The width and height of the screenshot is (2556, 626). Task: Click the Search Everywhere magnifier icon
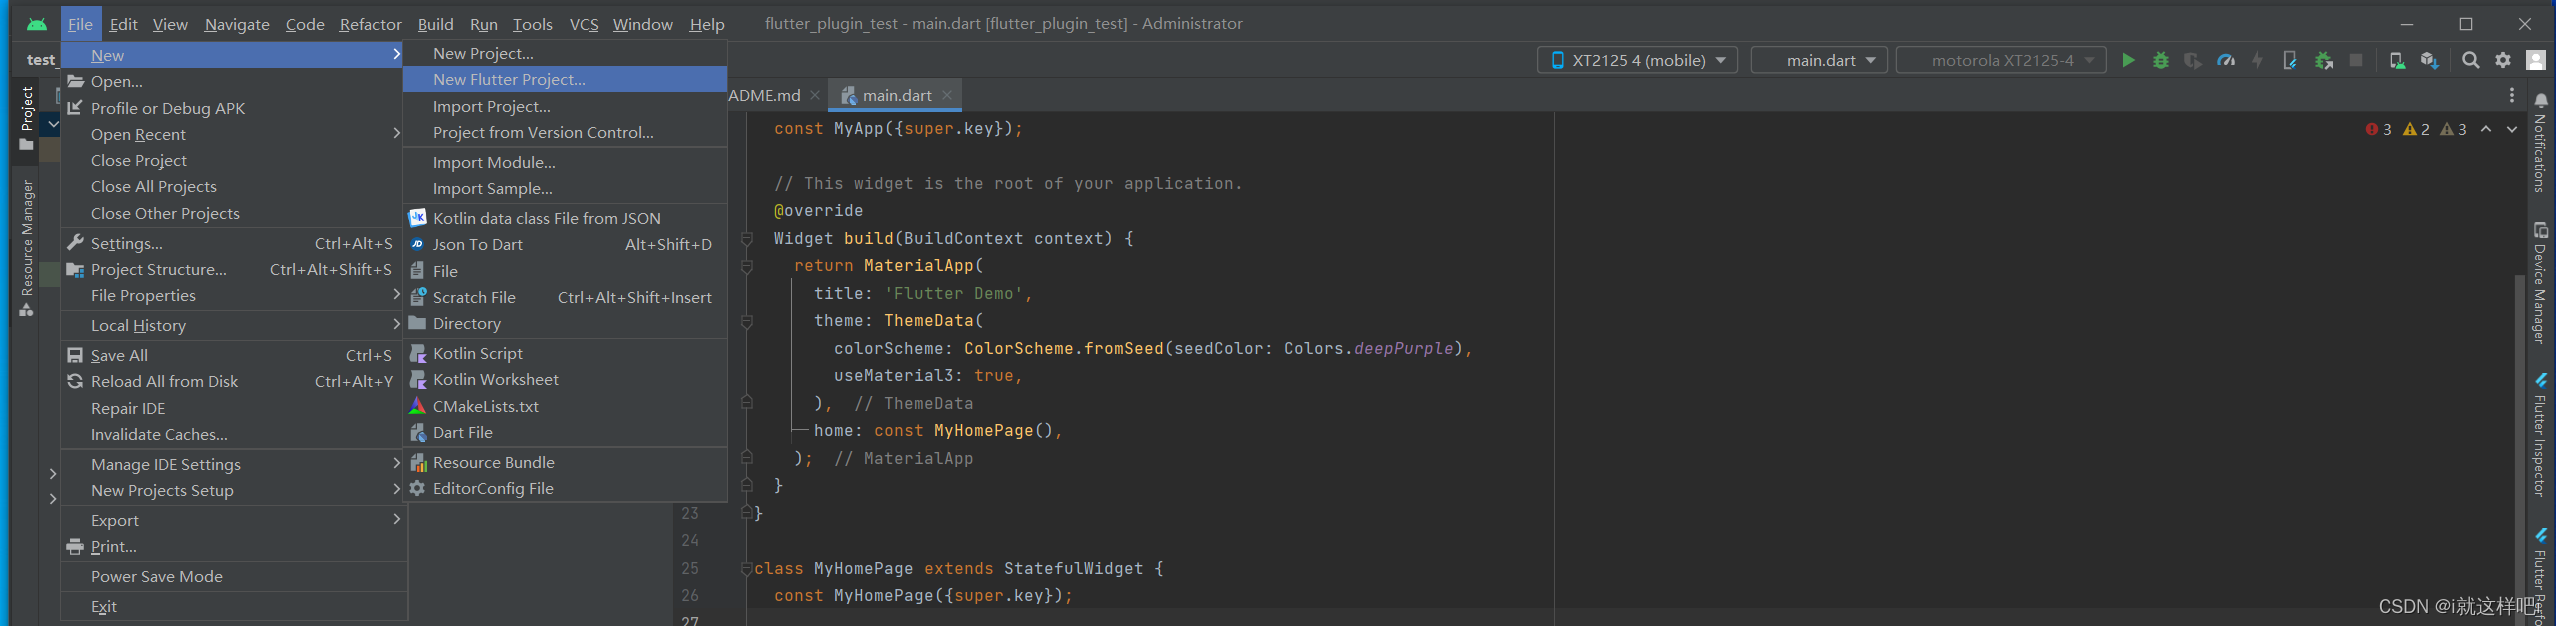2470,60
